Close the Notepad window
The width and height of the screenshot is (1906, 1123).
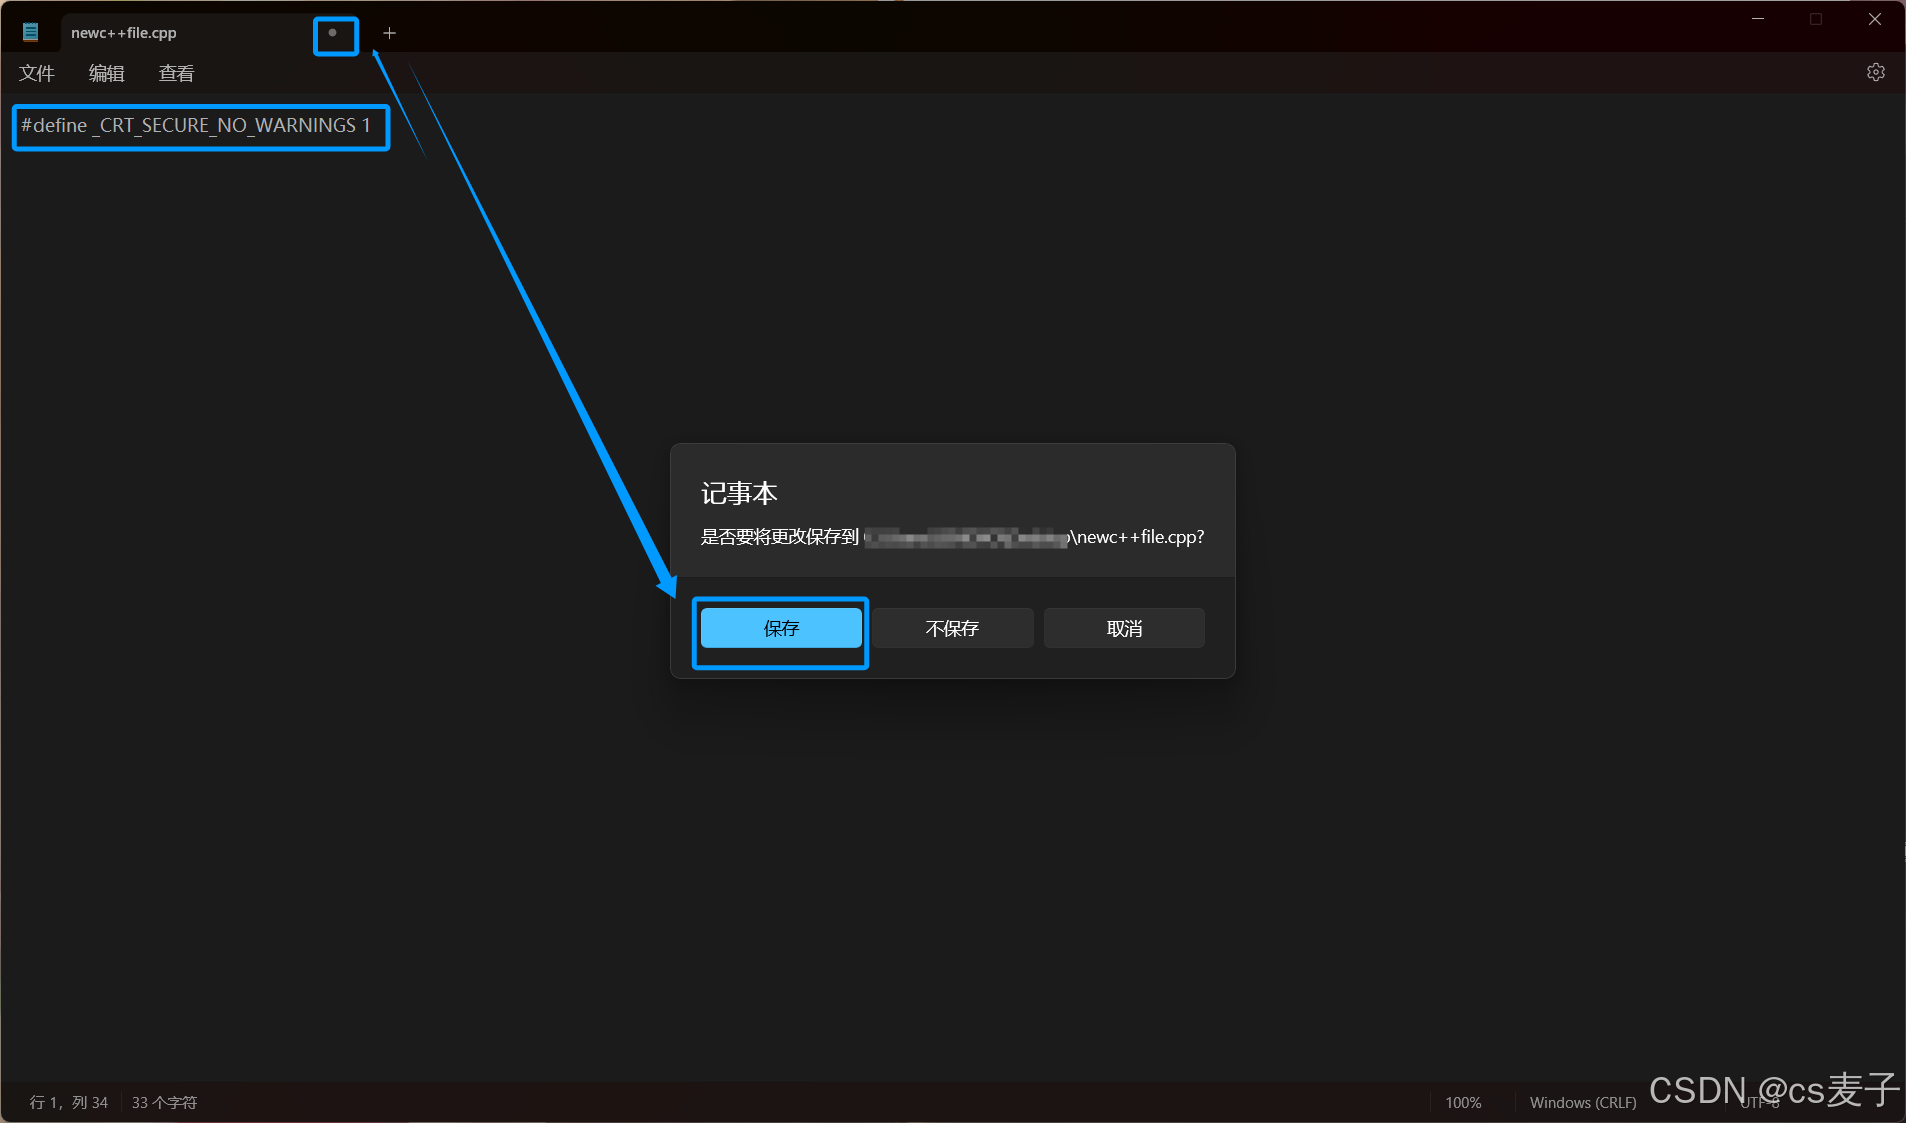(1875, 19)
